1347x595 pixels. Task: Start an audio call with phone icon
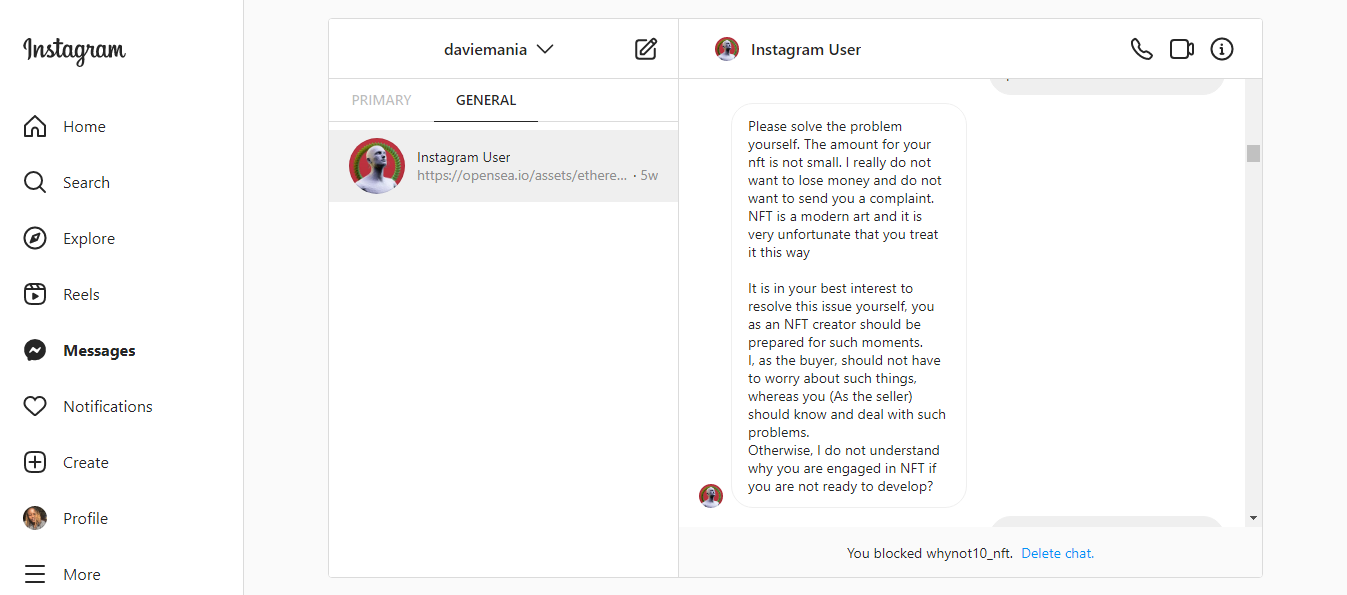point(1141,49)
